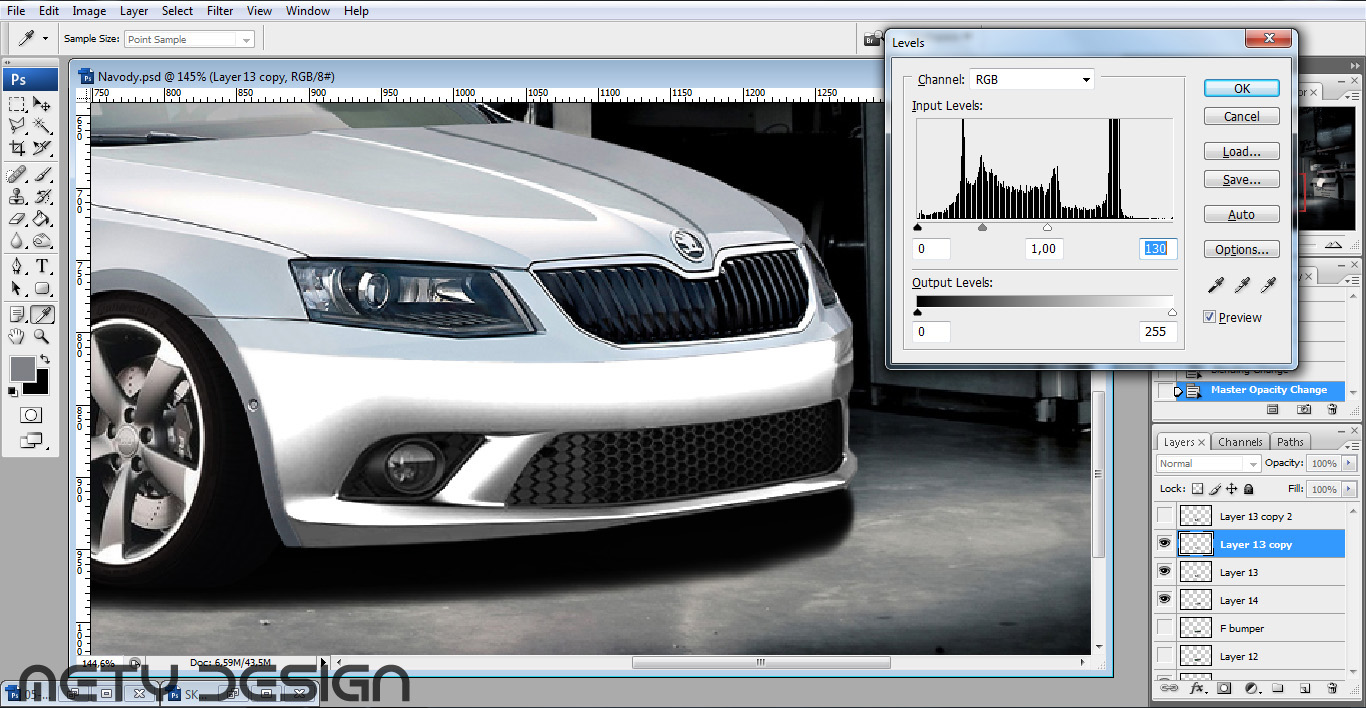Viewport: 1366px width, 708px height.
Task: Show the F bumper layer
Action: 1164,628
